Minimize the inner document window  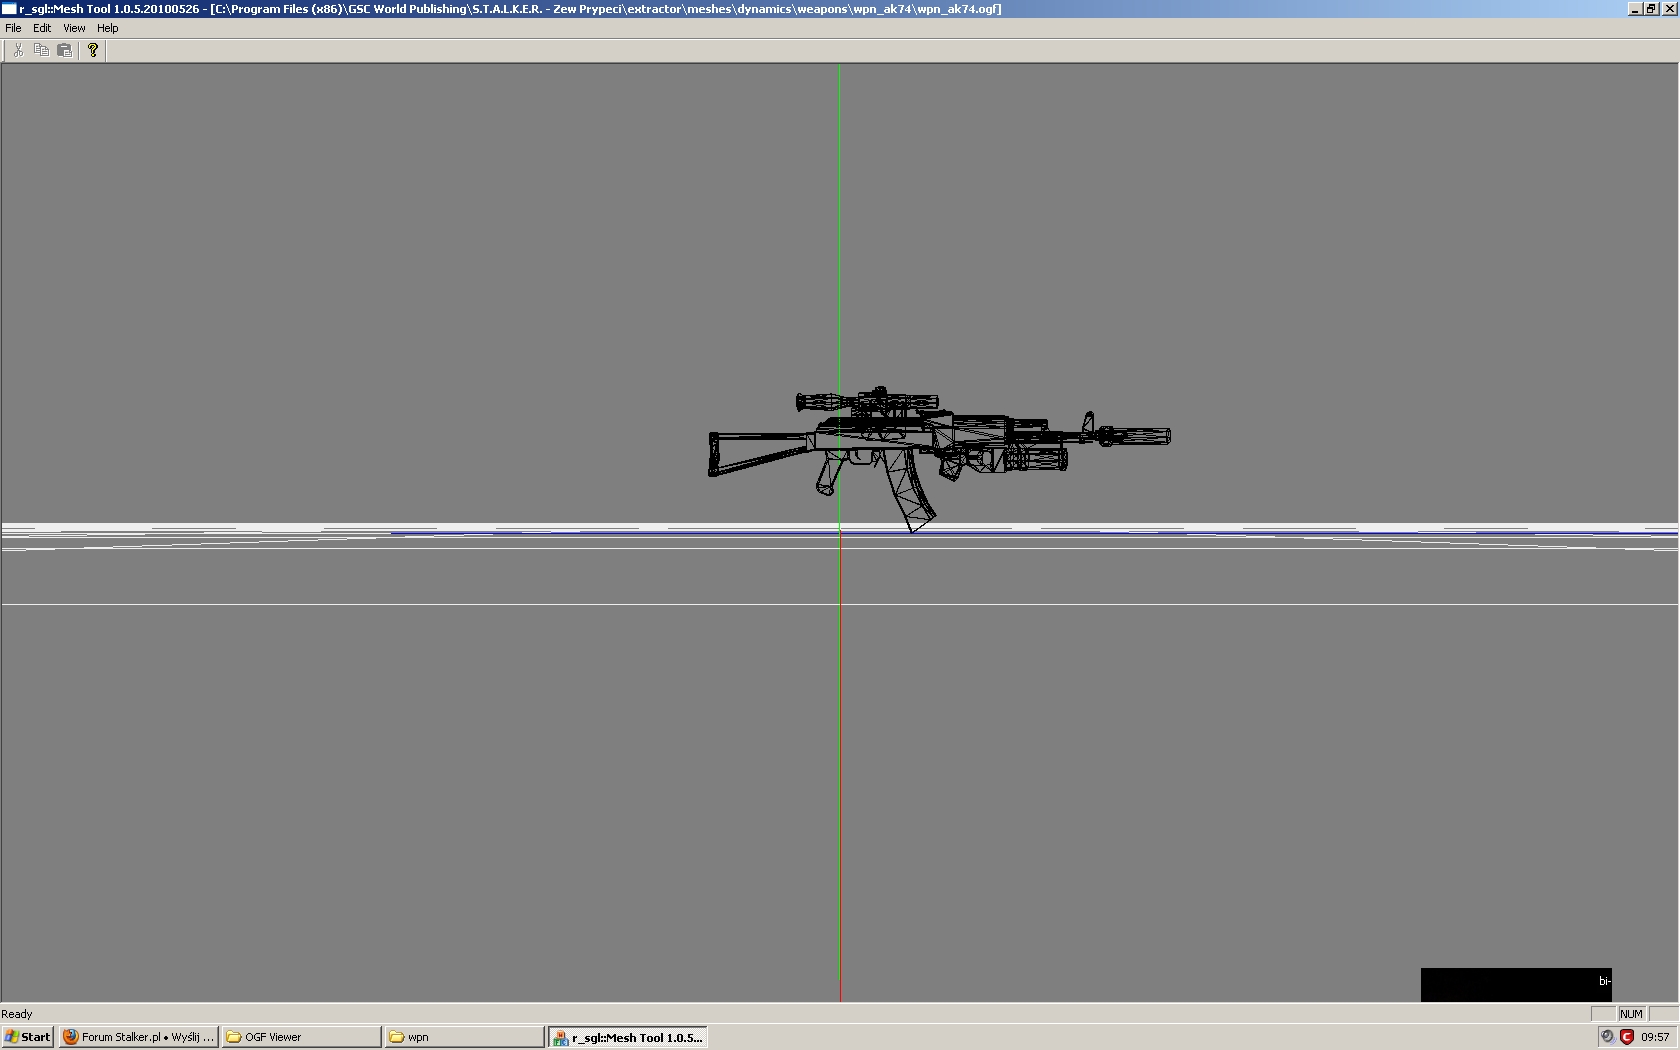1635,8
